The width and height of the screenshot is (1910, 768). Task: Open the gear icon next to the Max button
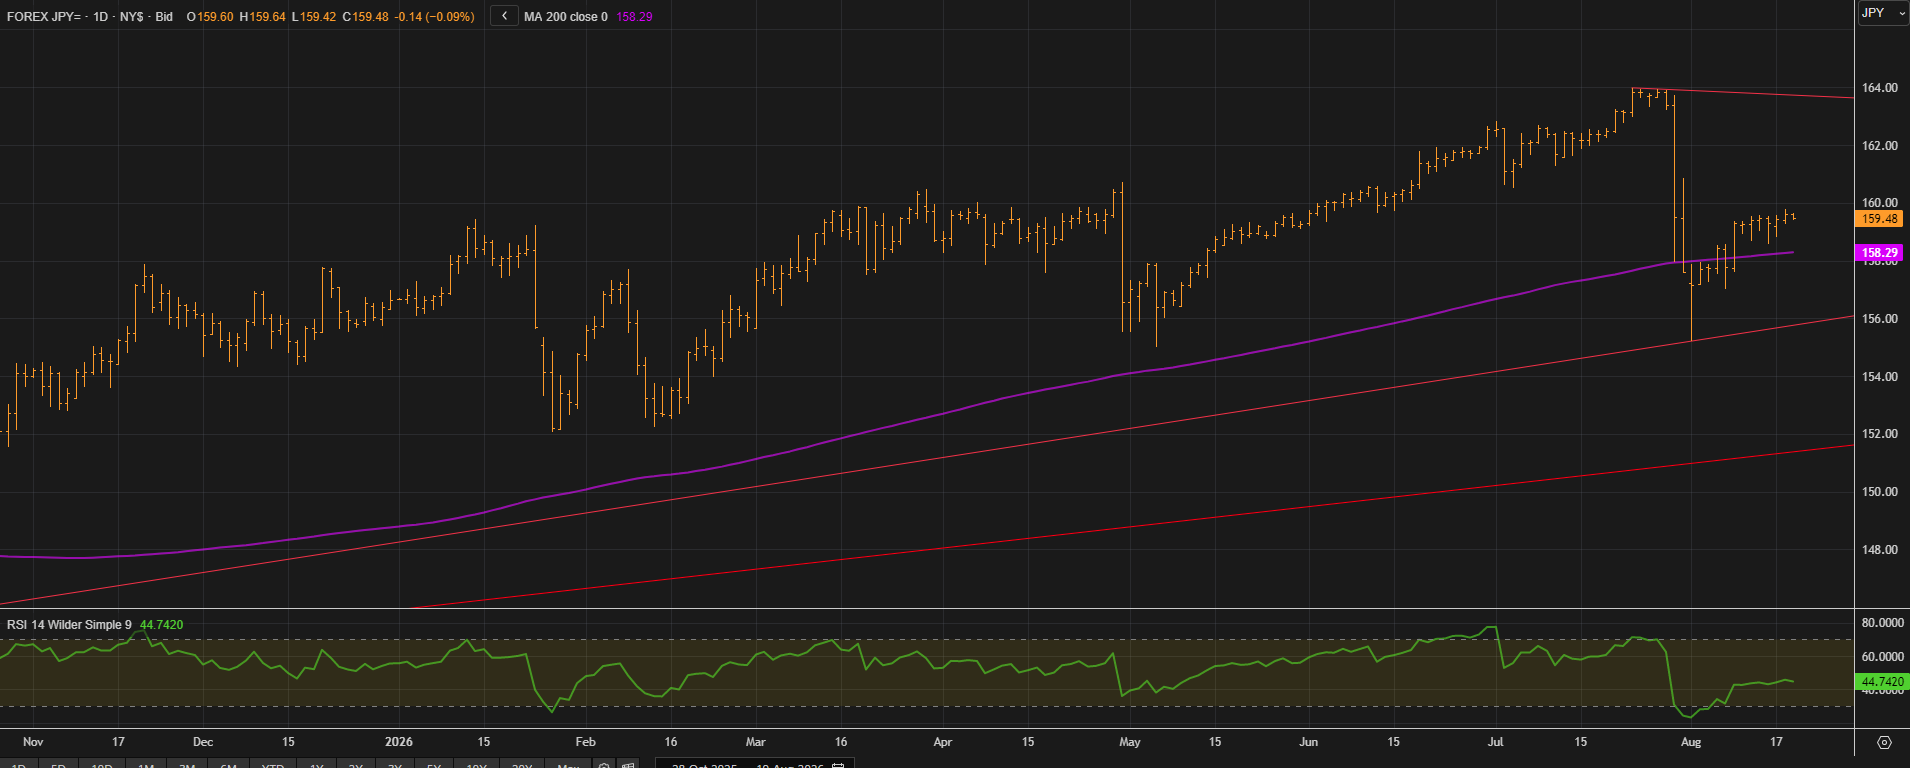coord(604,765)
